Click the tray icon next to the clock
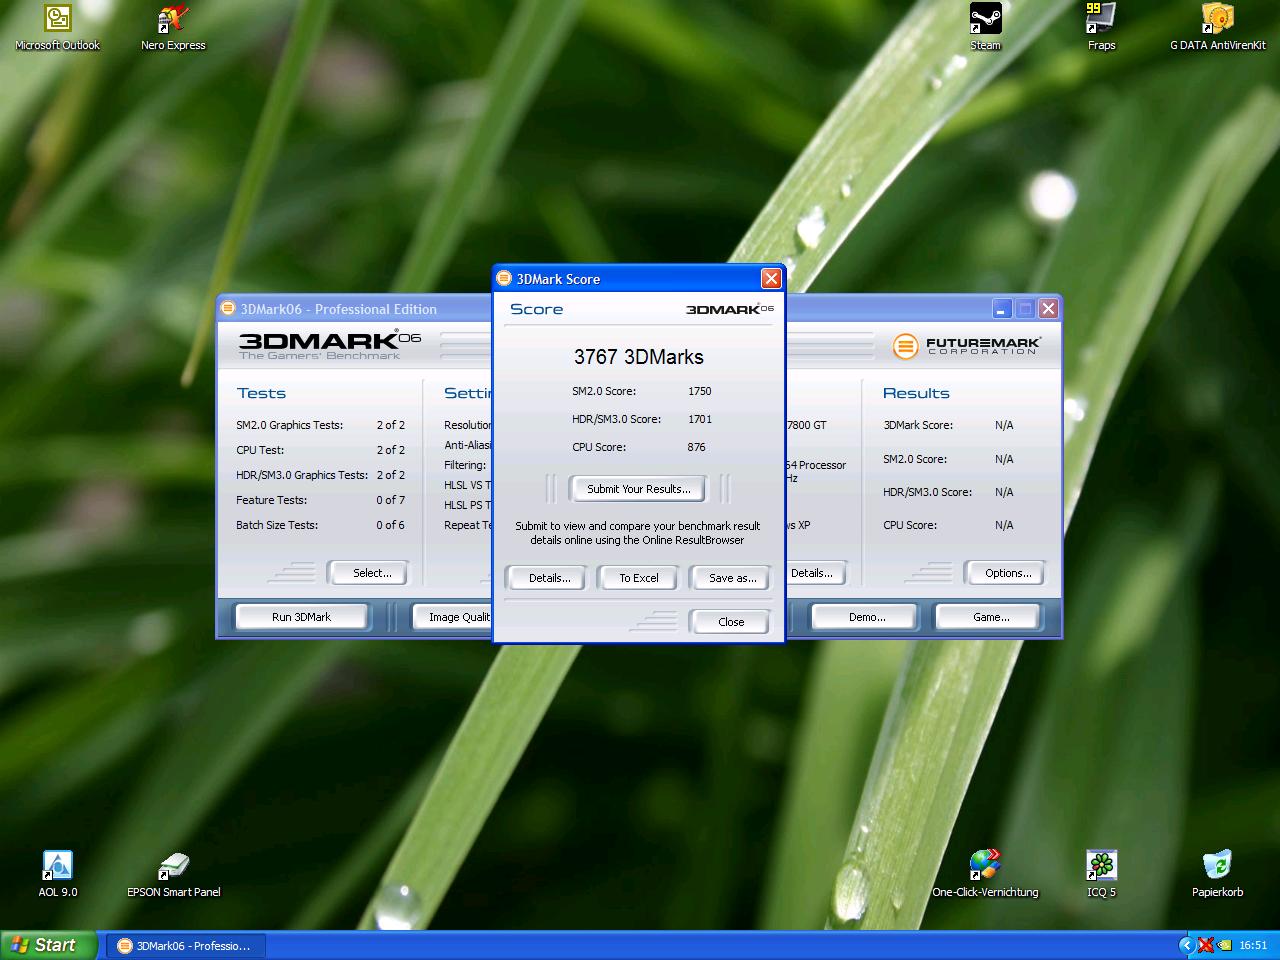 point(1224,945)
